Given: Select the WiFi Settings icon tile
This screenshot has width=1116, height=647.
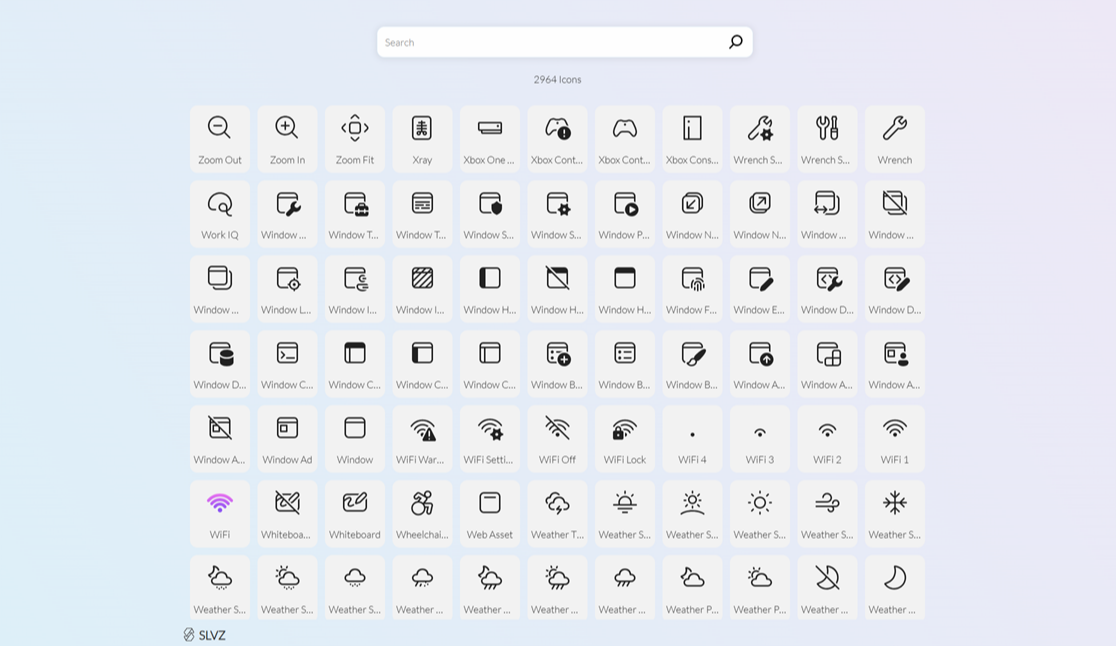Looking at the screenshot, I should click(490, 438).
